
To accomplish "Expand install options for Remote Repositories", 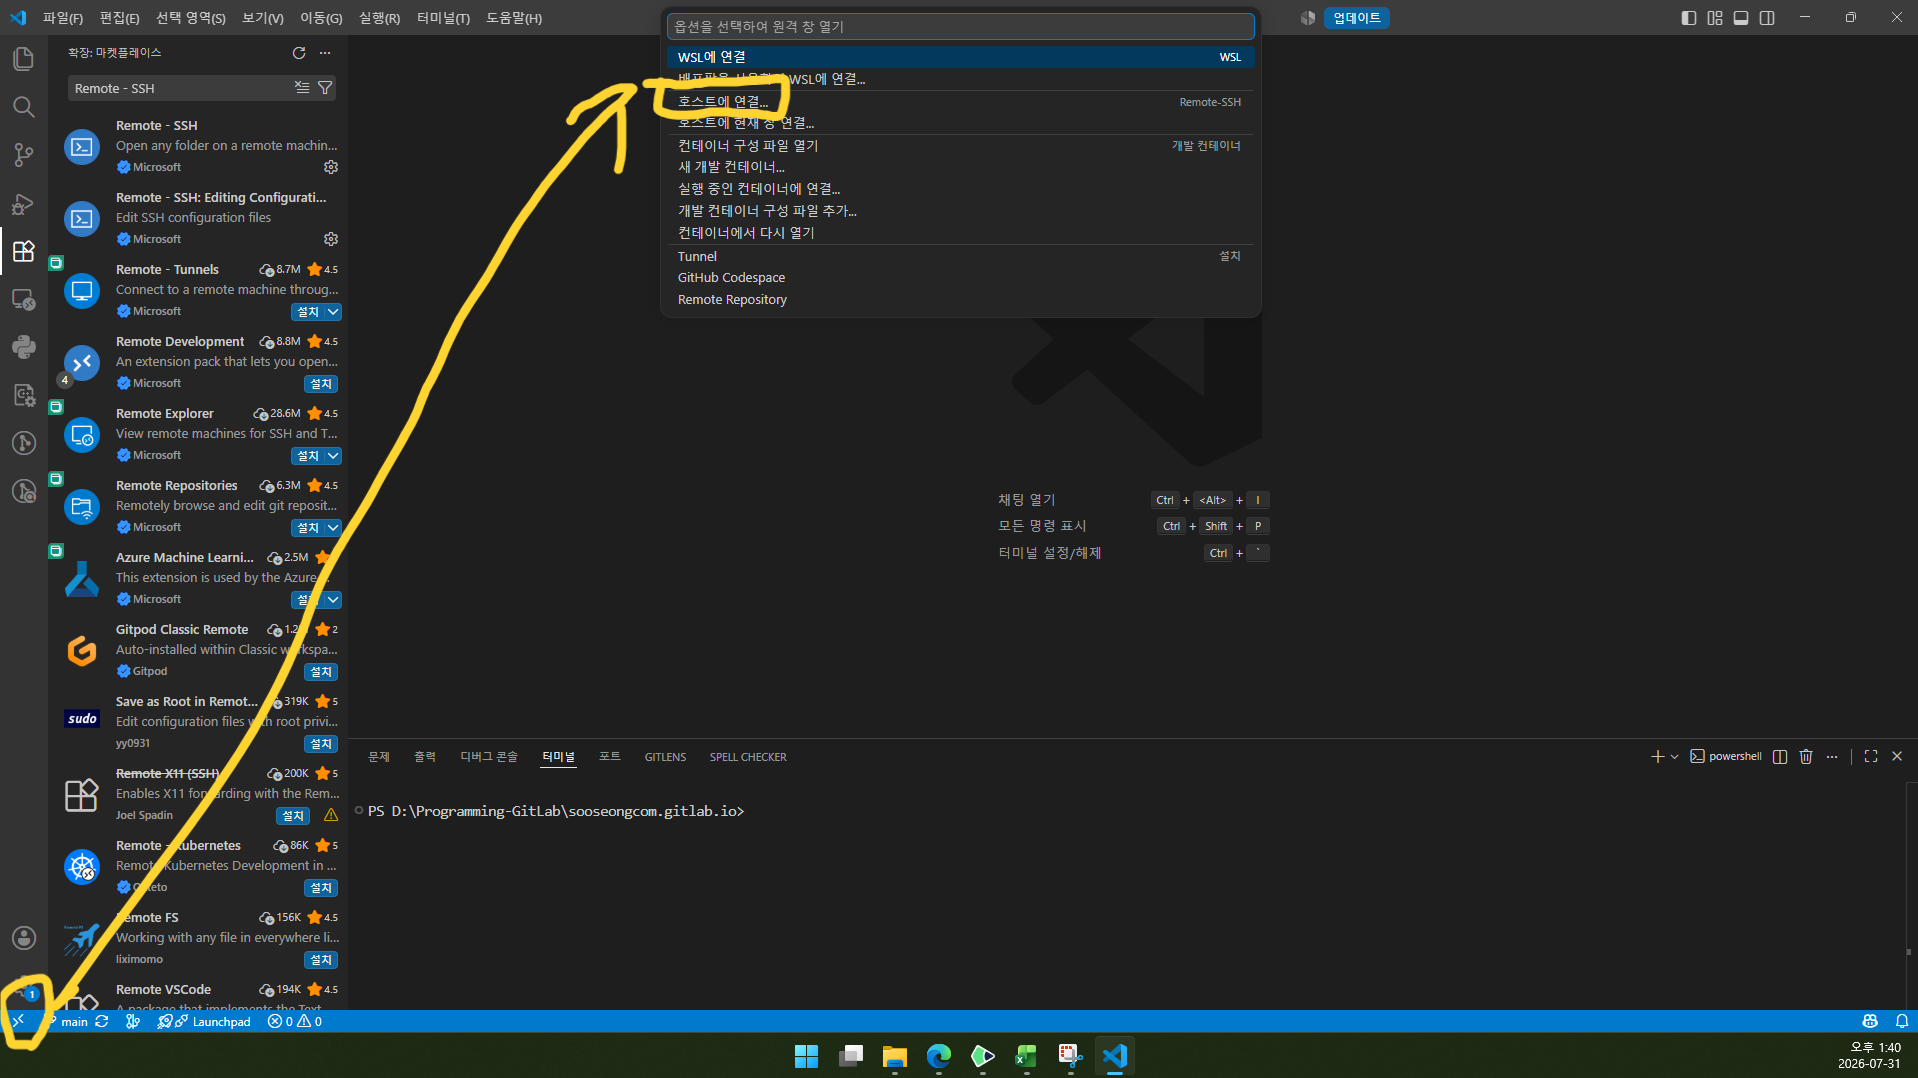I will 334,528.
